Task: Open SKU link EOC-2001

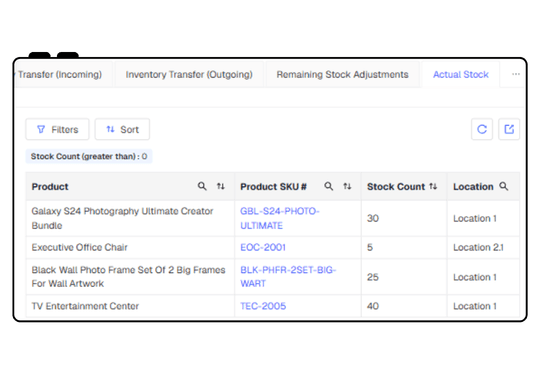Action: coord(263,247)
